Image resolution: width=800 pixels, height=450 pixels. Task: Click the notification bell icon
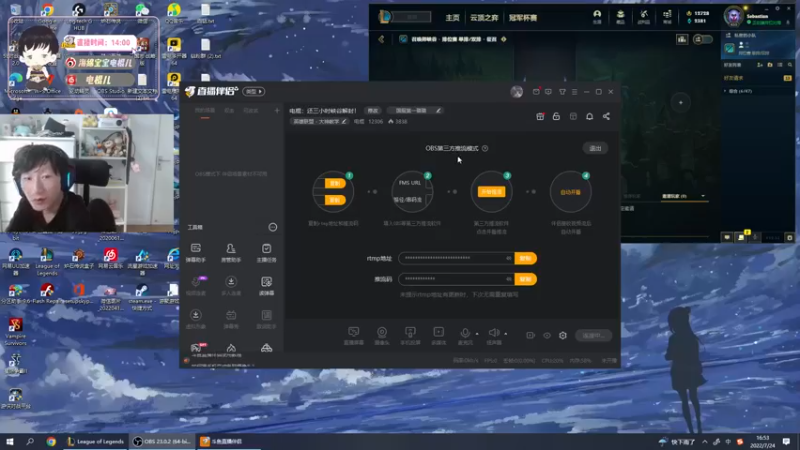[589, 116]
